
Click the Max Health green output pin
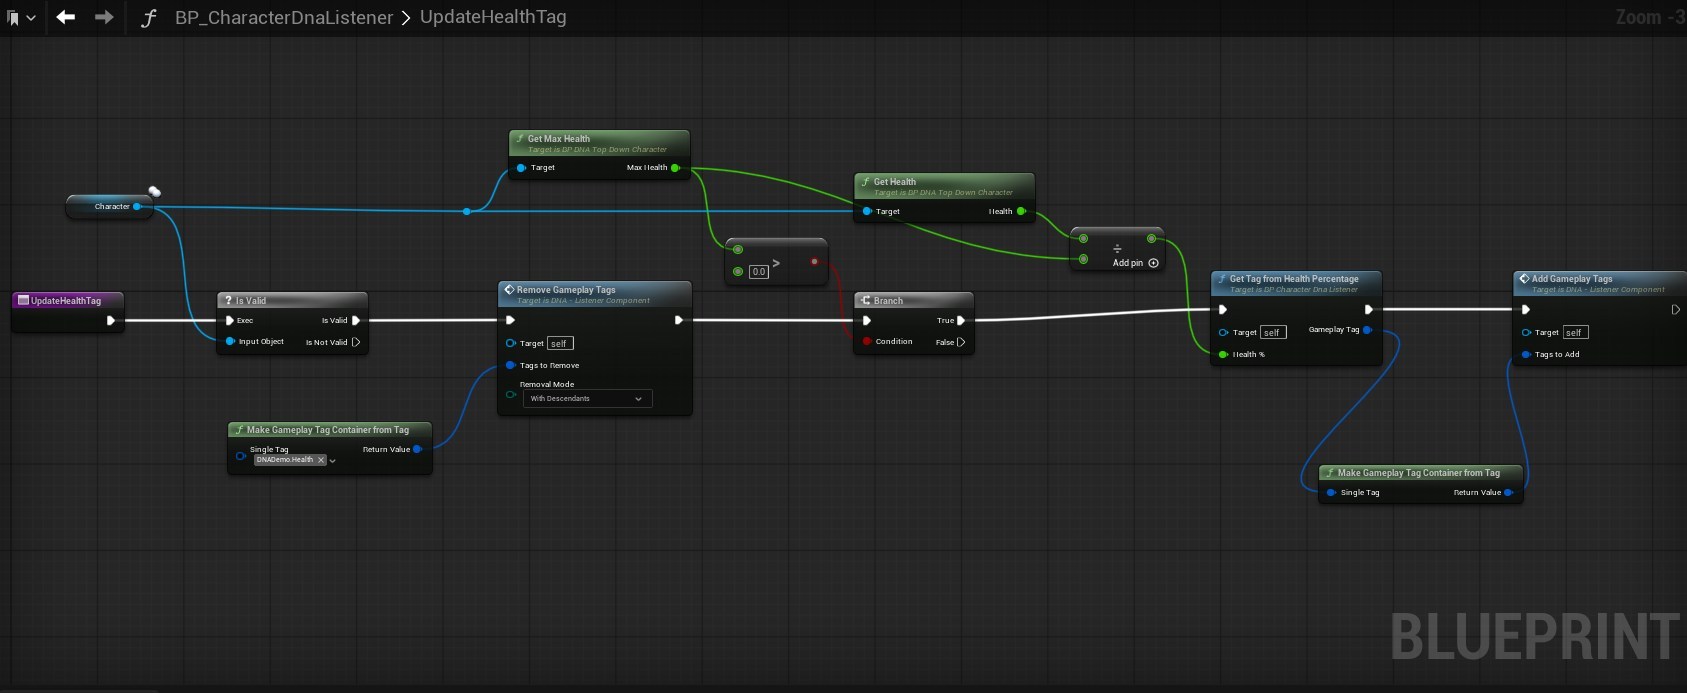point(675,168)
